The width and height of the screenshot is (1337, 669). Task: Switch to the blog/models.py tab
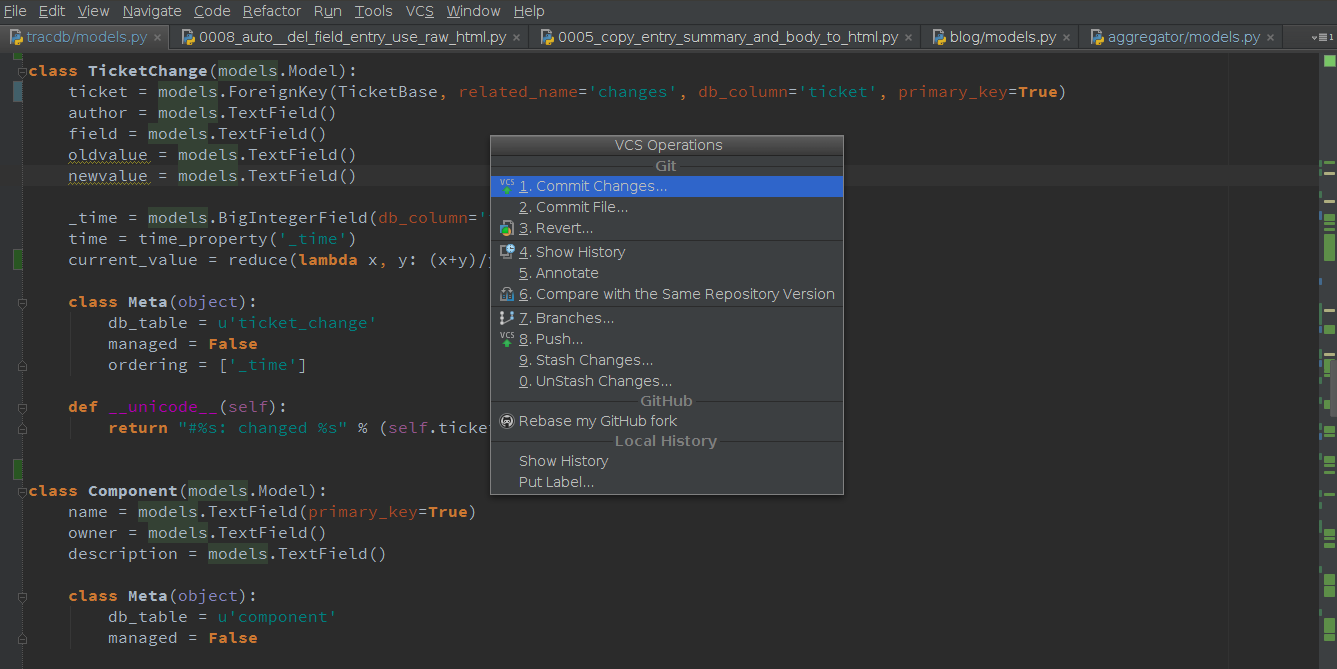[x=1002, y=37]
